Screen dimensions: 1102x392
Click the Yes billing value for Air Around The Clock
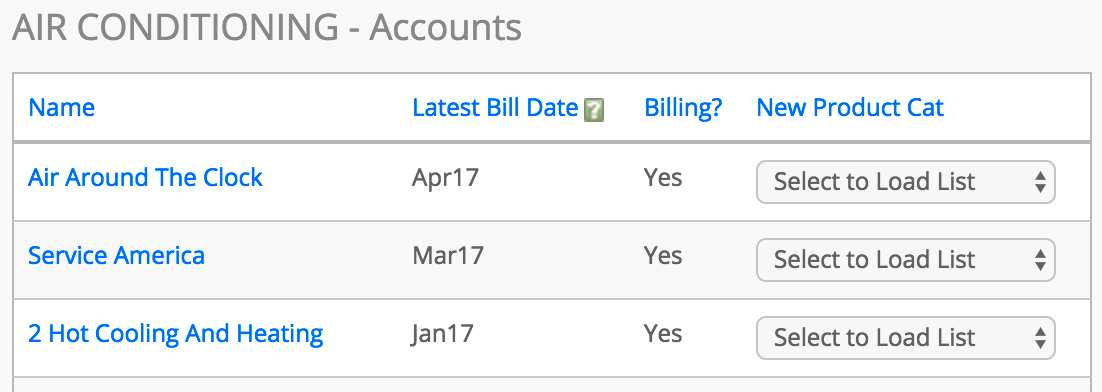(663, 178)
